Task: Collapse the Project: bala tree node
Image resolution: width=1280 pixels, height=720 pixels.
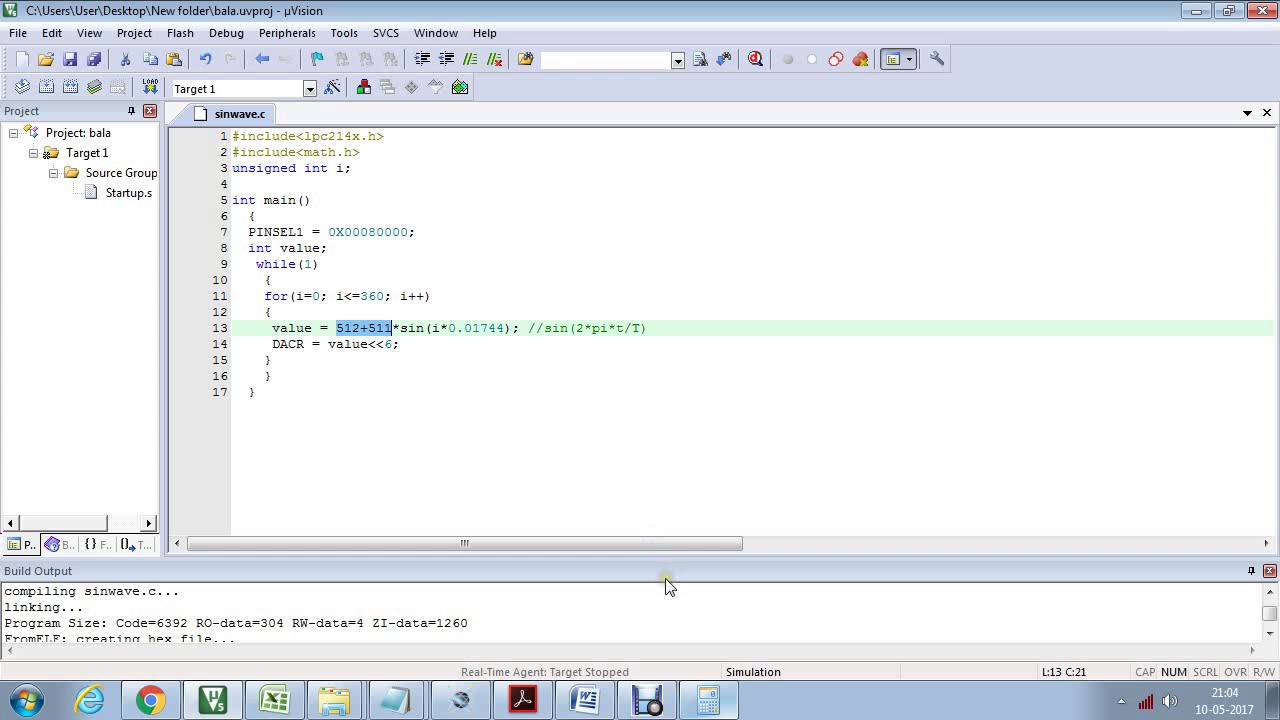Action: (x=13, y=133)
